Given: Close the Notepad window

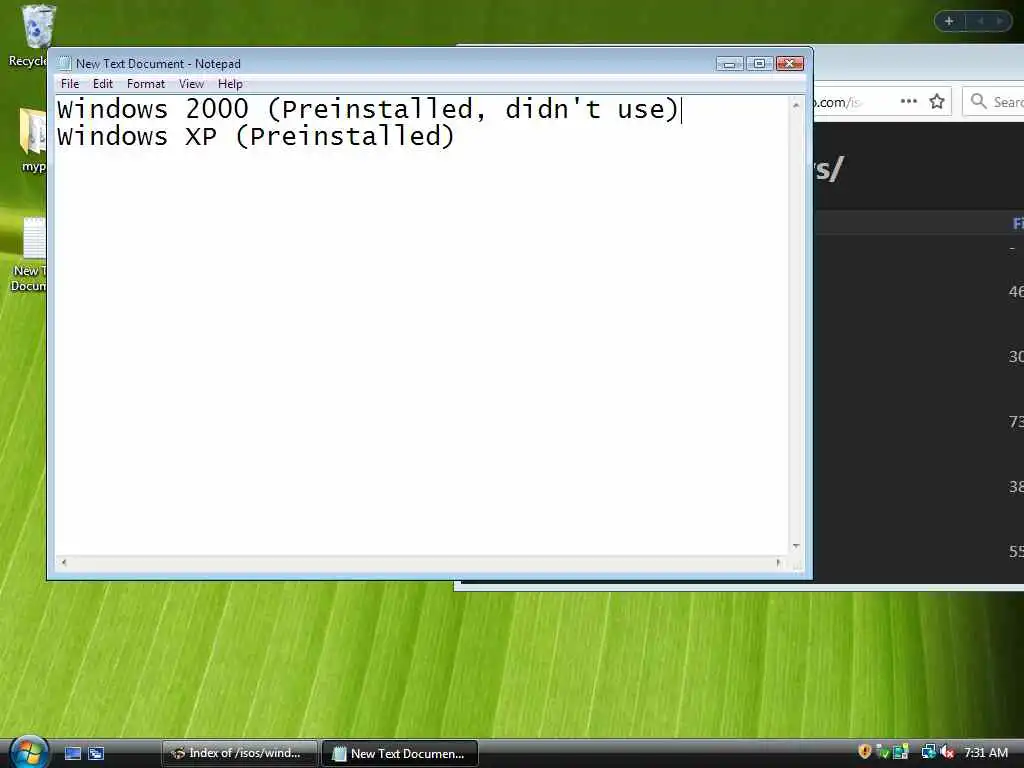Looking at the screenshot, I should (x=790, y=63).
